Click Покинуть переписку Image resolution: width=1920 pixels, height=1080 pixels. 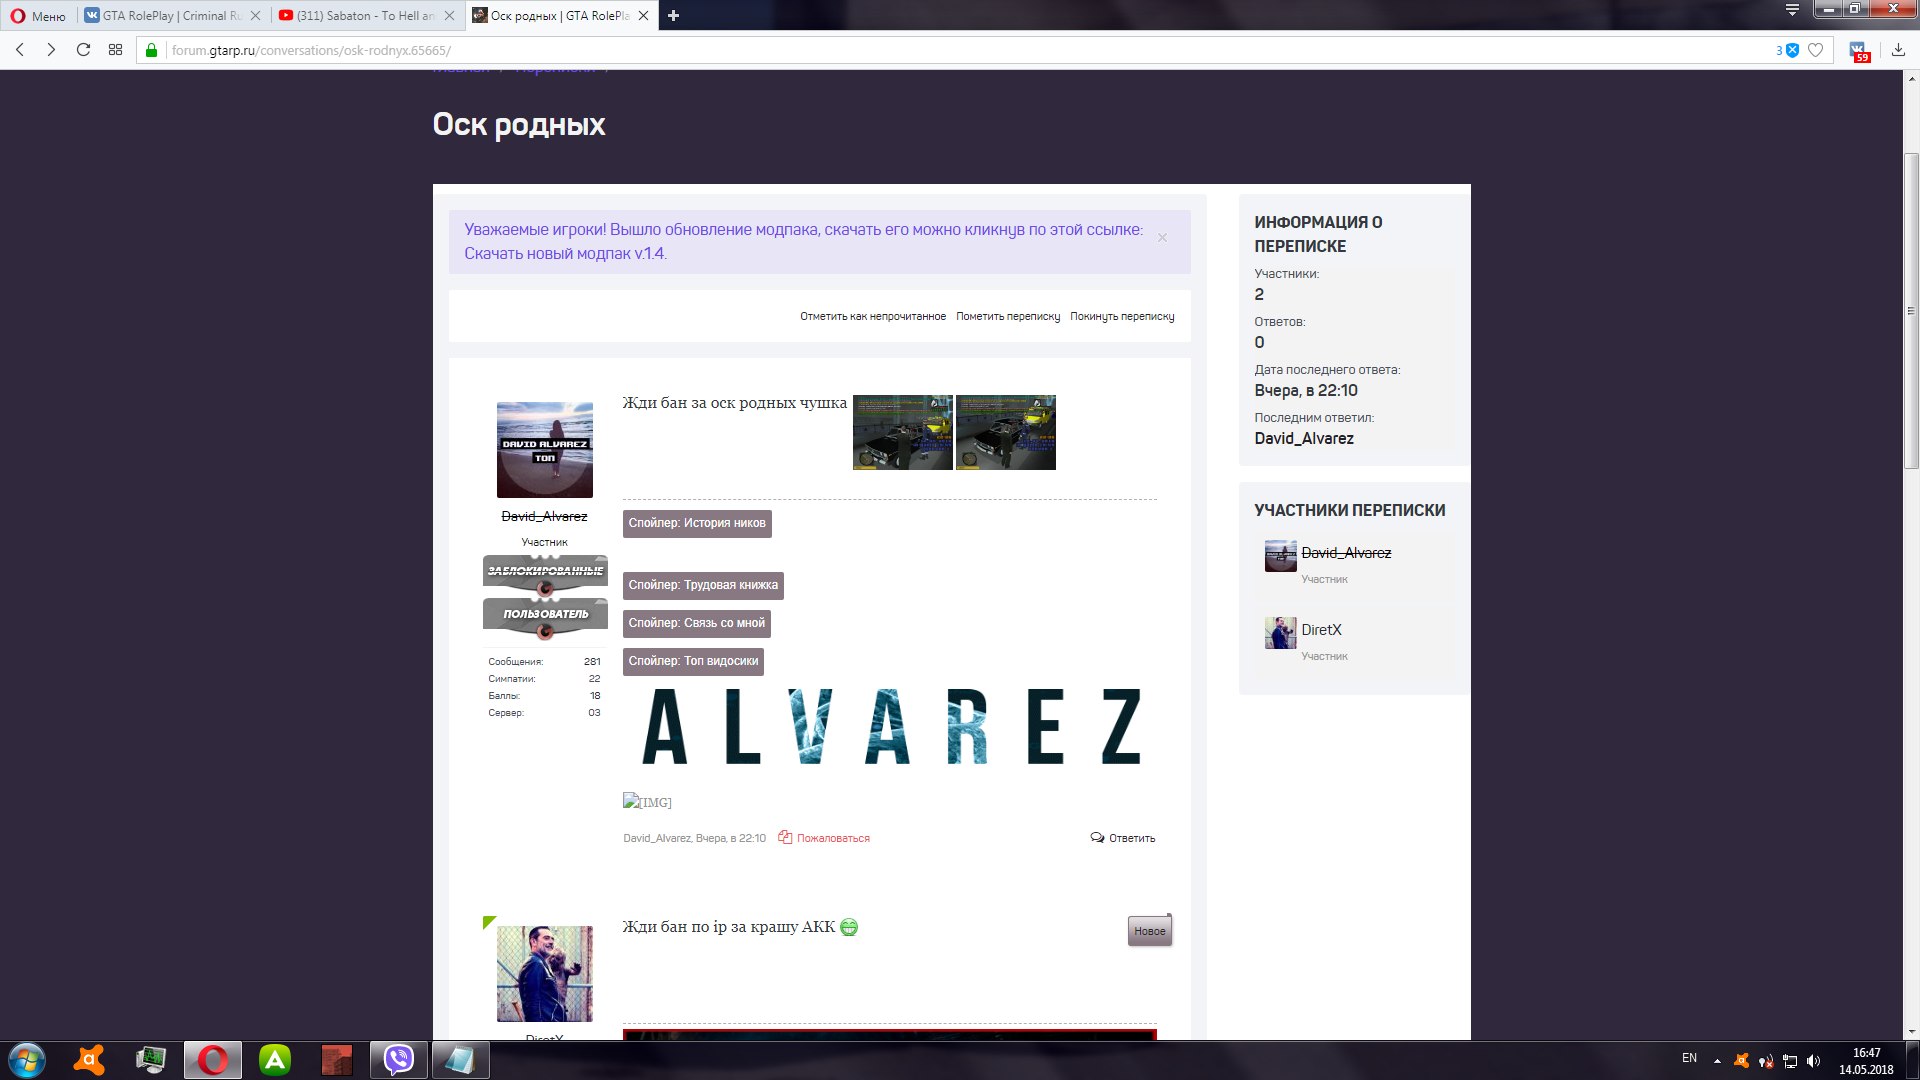tap(1122, 316)
